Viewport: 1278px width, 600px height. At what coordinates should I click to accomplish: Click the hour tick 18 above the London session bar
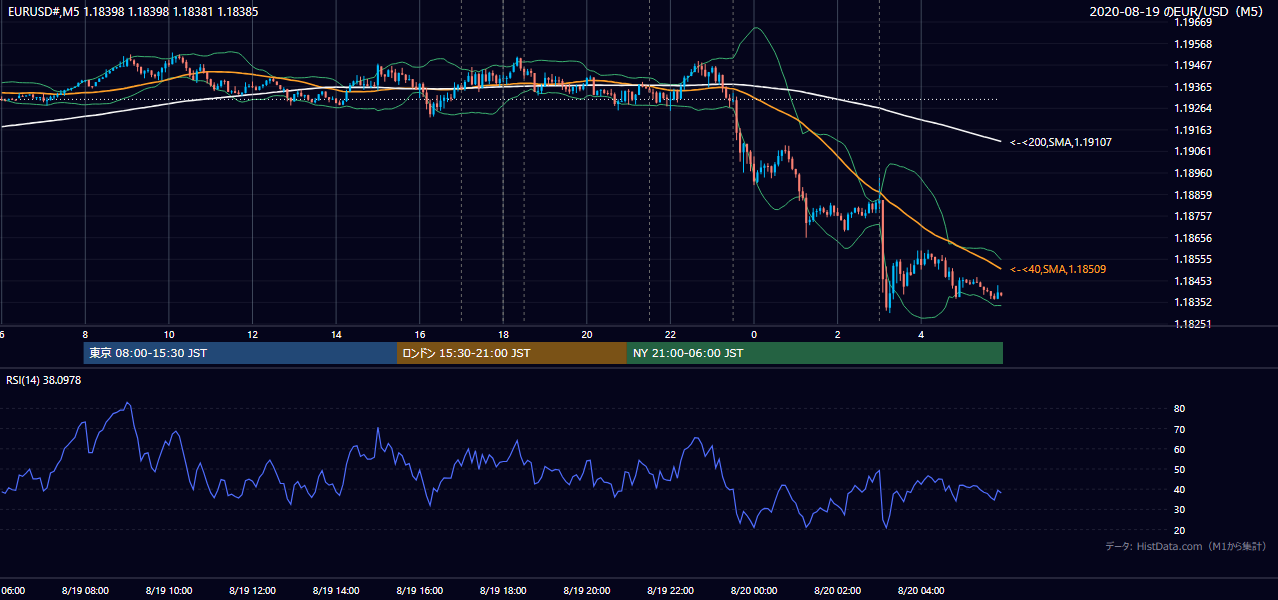[503, 335]
